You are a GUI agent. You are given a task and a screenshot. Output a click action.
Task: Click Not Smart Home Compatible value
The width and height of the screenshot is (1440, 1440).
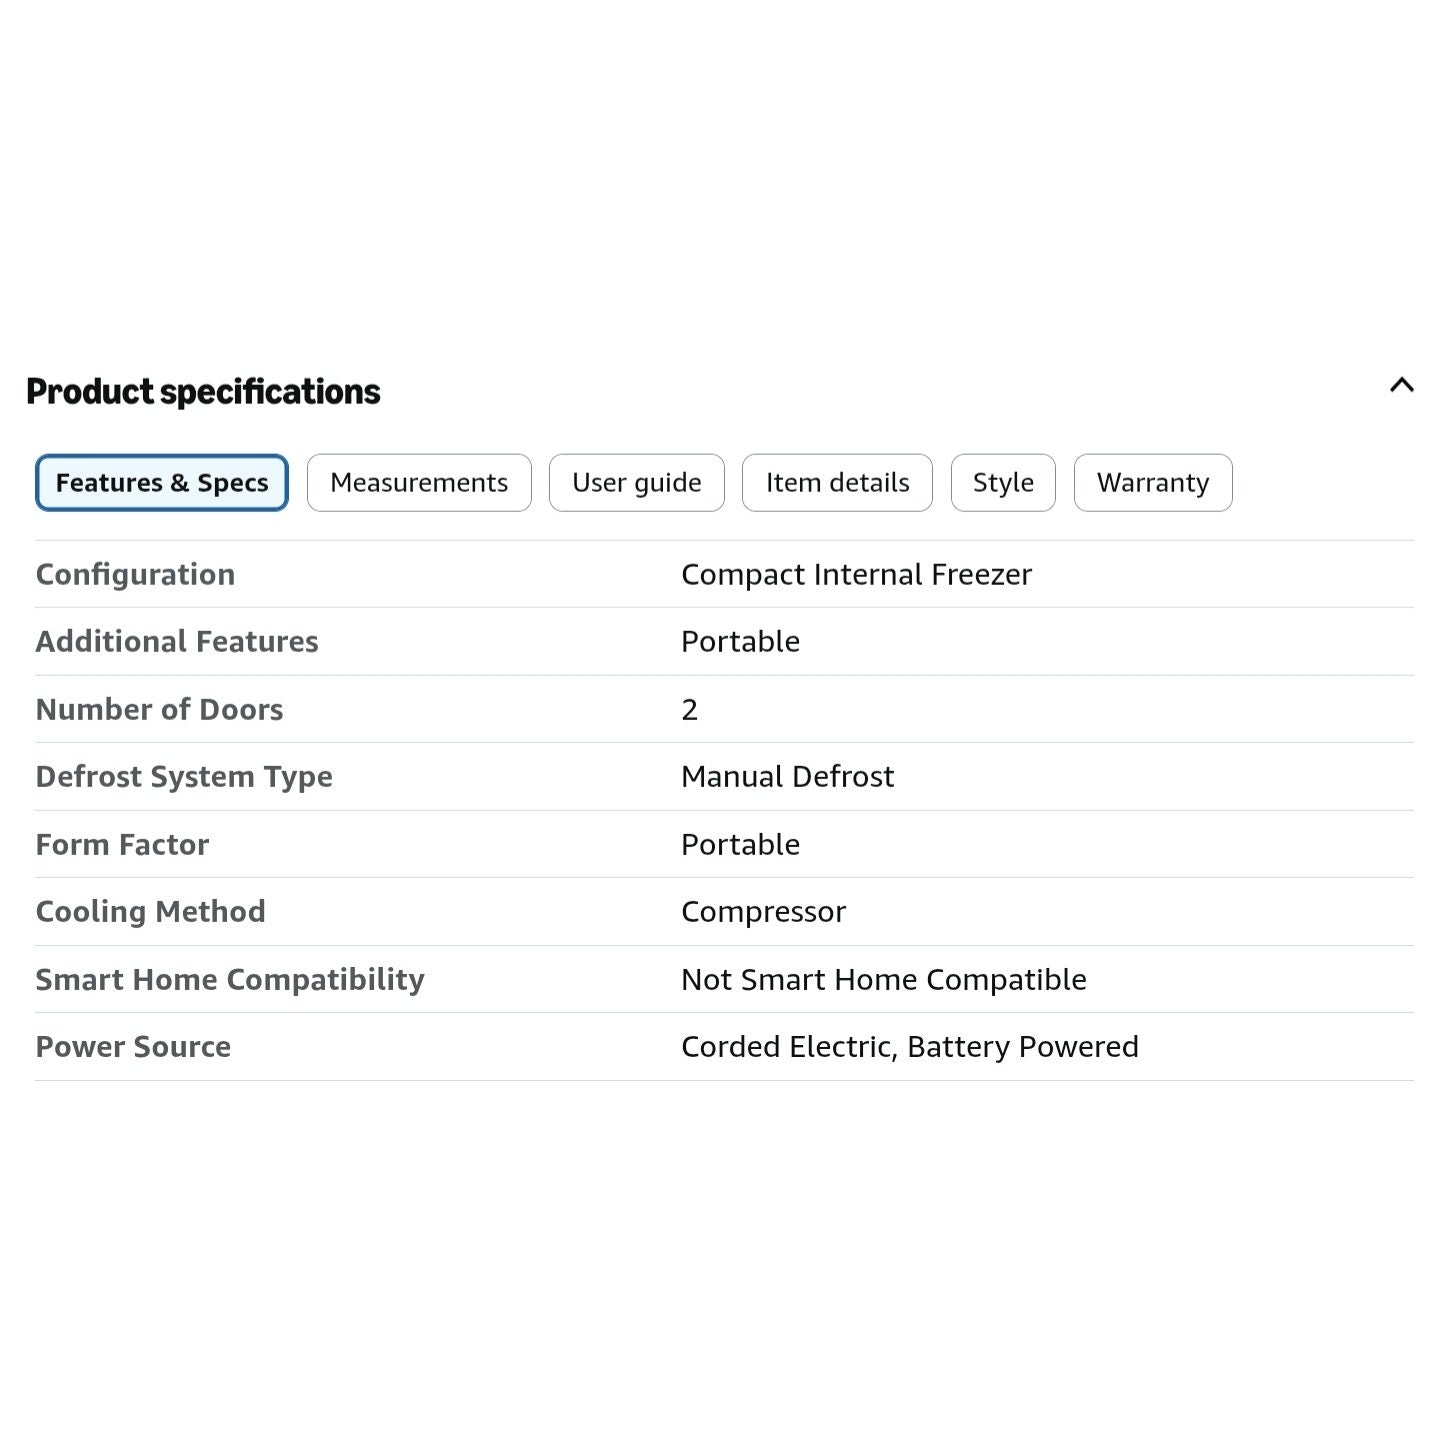884,980
